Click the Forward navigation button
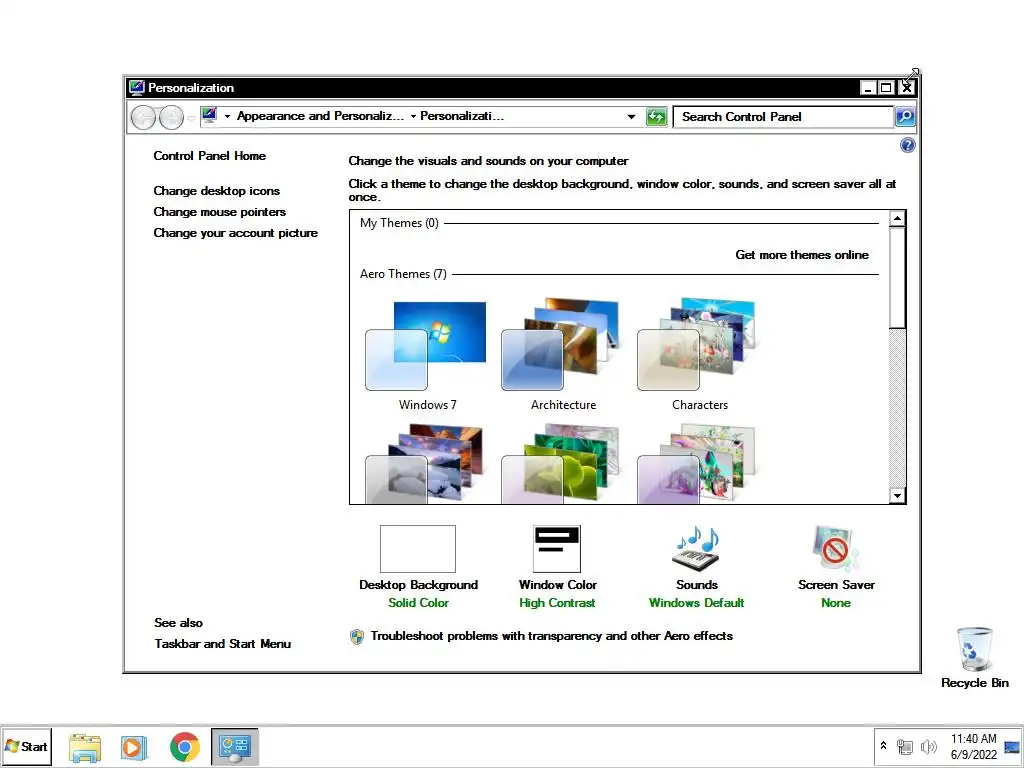1024x768 pixels. click(x=171, y=118)
